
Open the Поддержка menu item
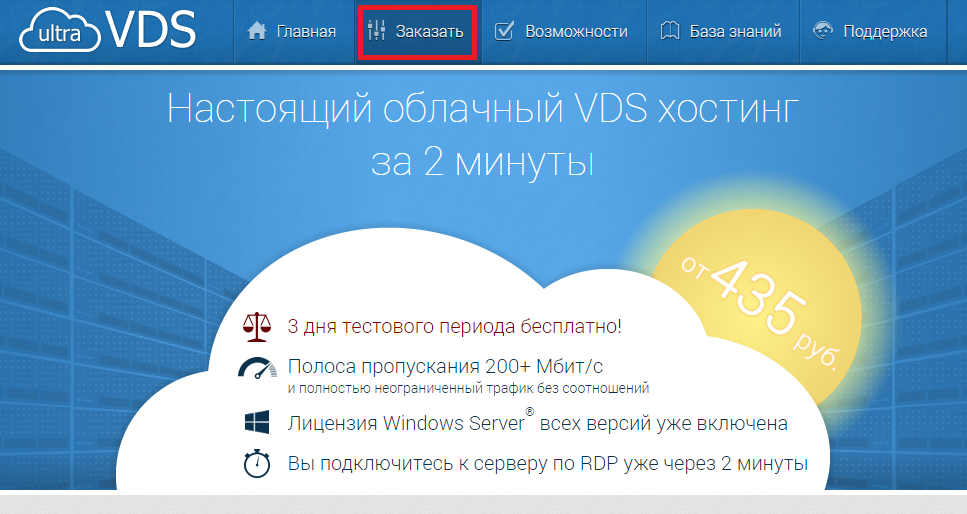tap(873, 32)
